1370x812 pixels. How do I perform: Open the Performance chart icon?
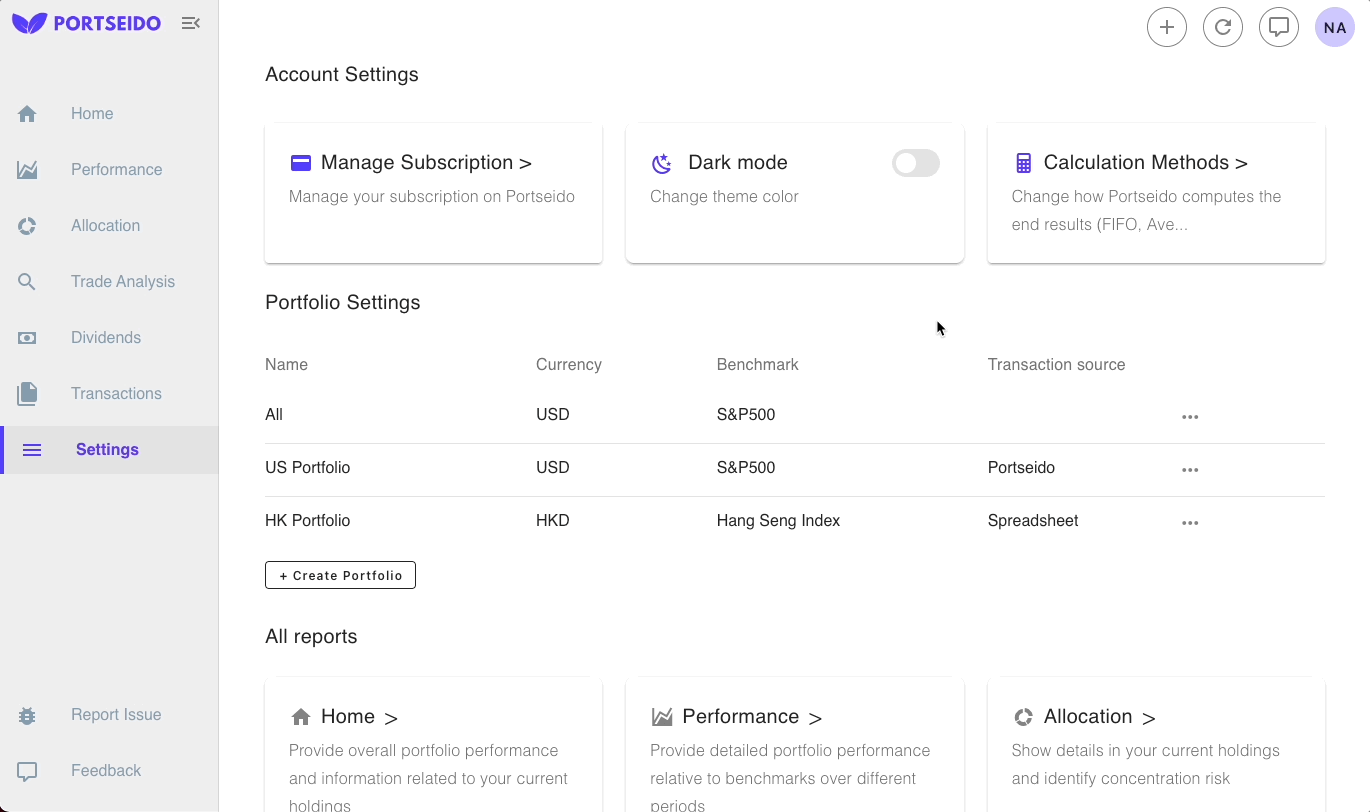(x=27, y=169)
